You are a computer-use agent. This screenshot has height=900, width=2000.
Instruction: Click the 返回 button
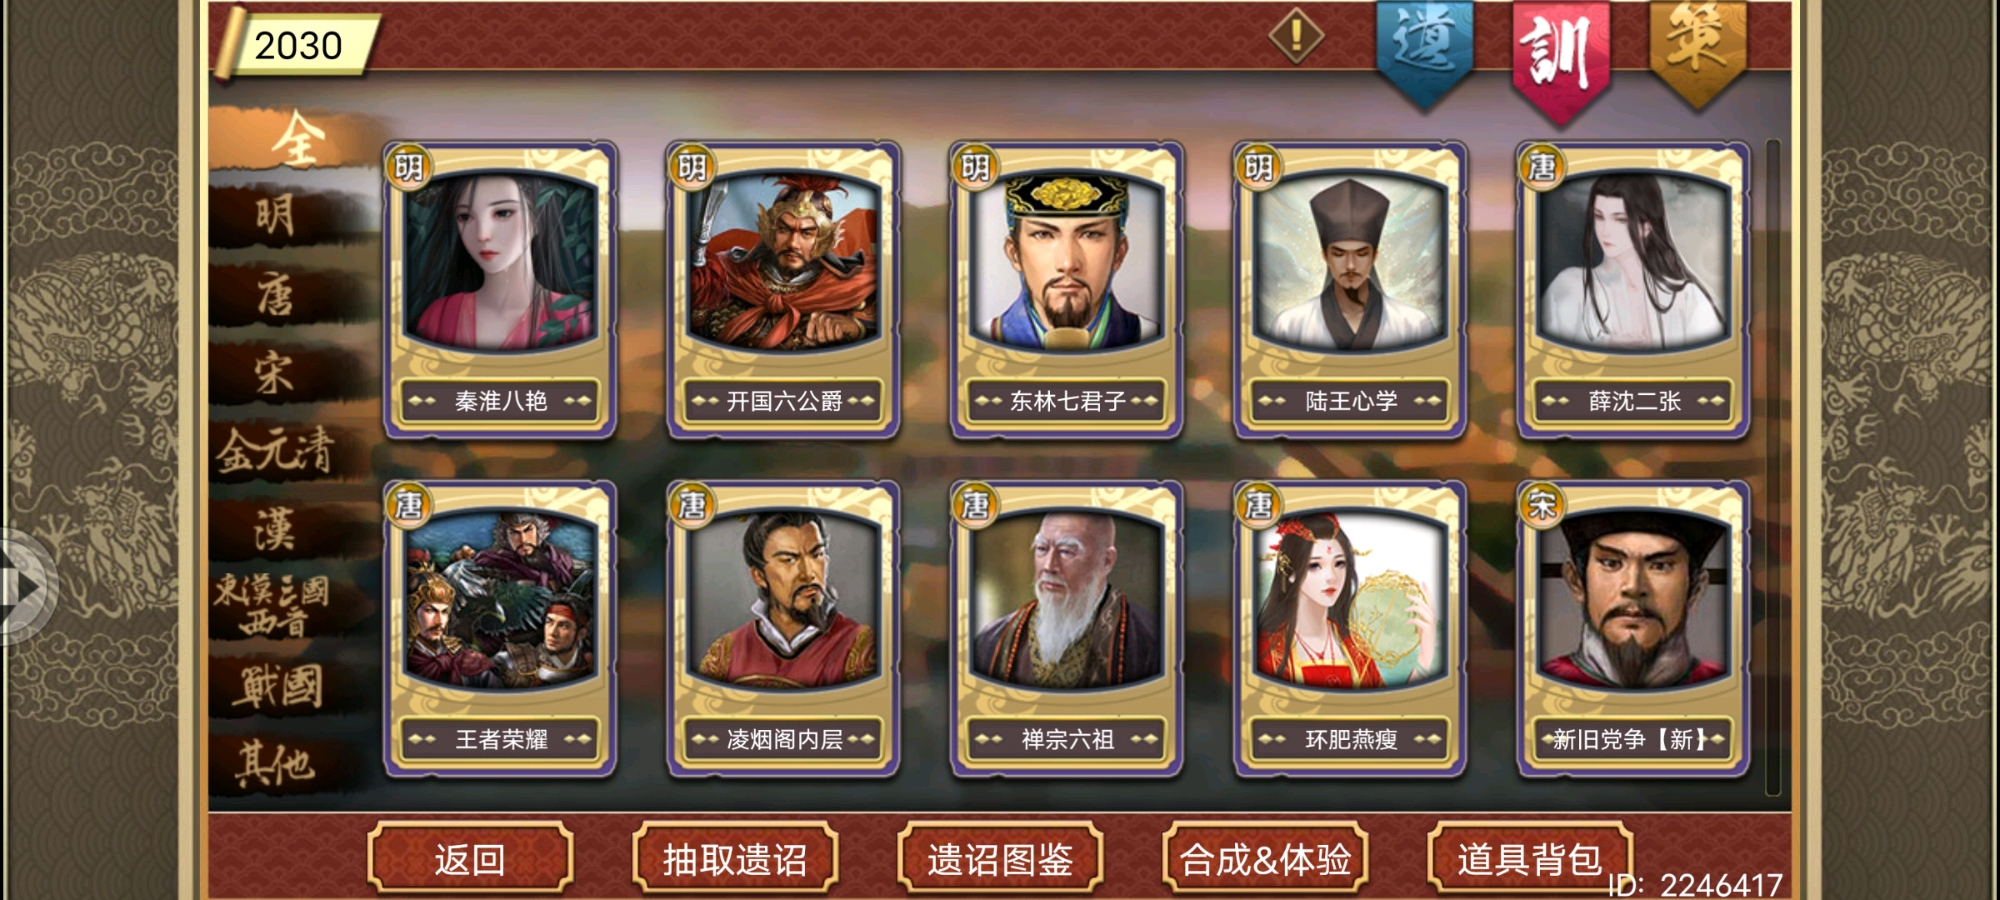click(470, 858)
